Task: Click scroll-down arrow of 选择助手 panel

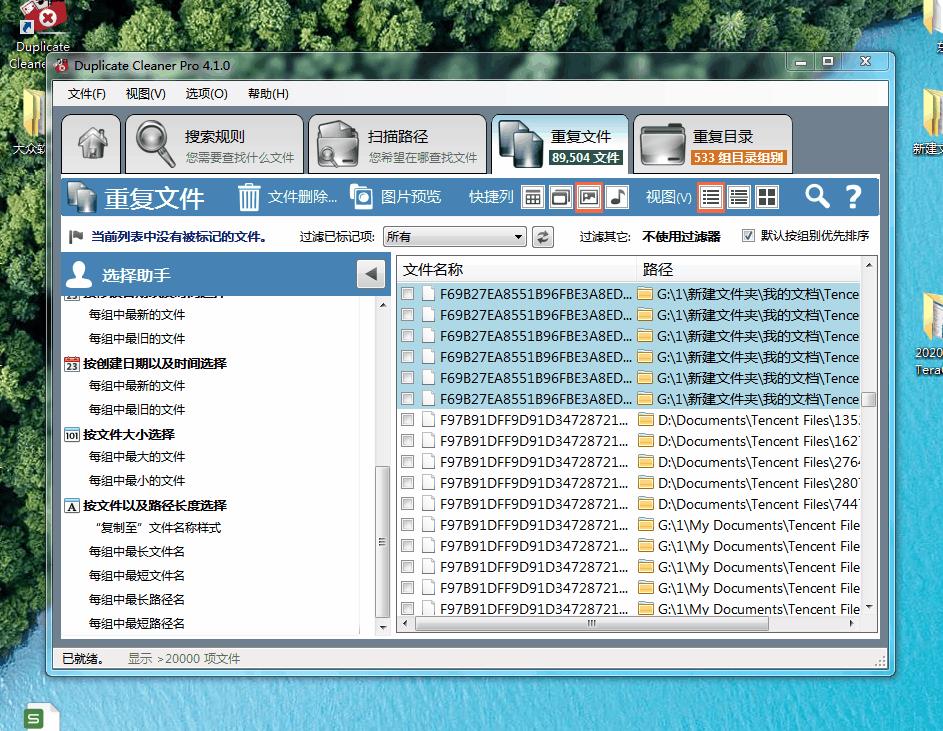Action: [x=383, y=628]
